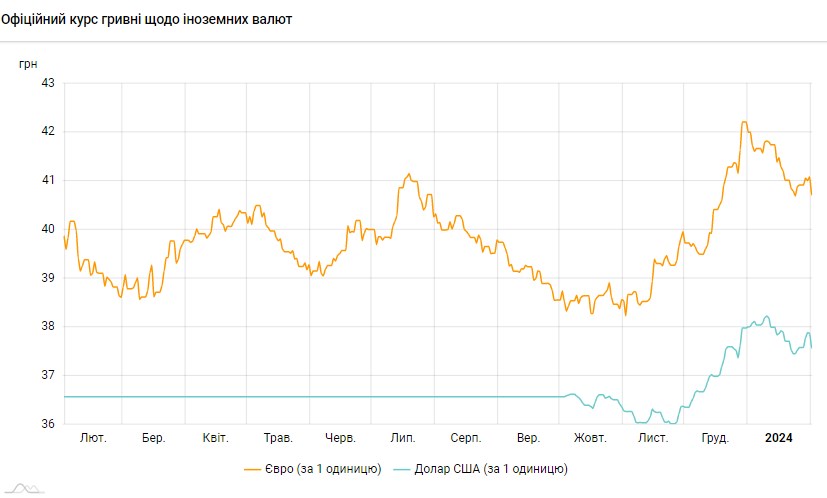Click the Серп. month label on the axis
Viewport: 827px width, 498px height.
point(466,438)
